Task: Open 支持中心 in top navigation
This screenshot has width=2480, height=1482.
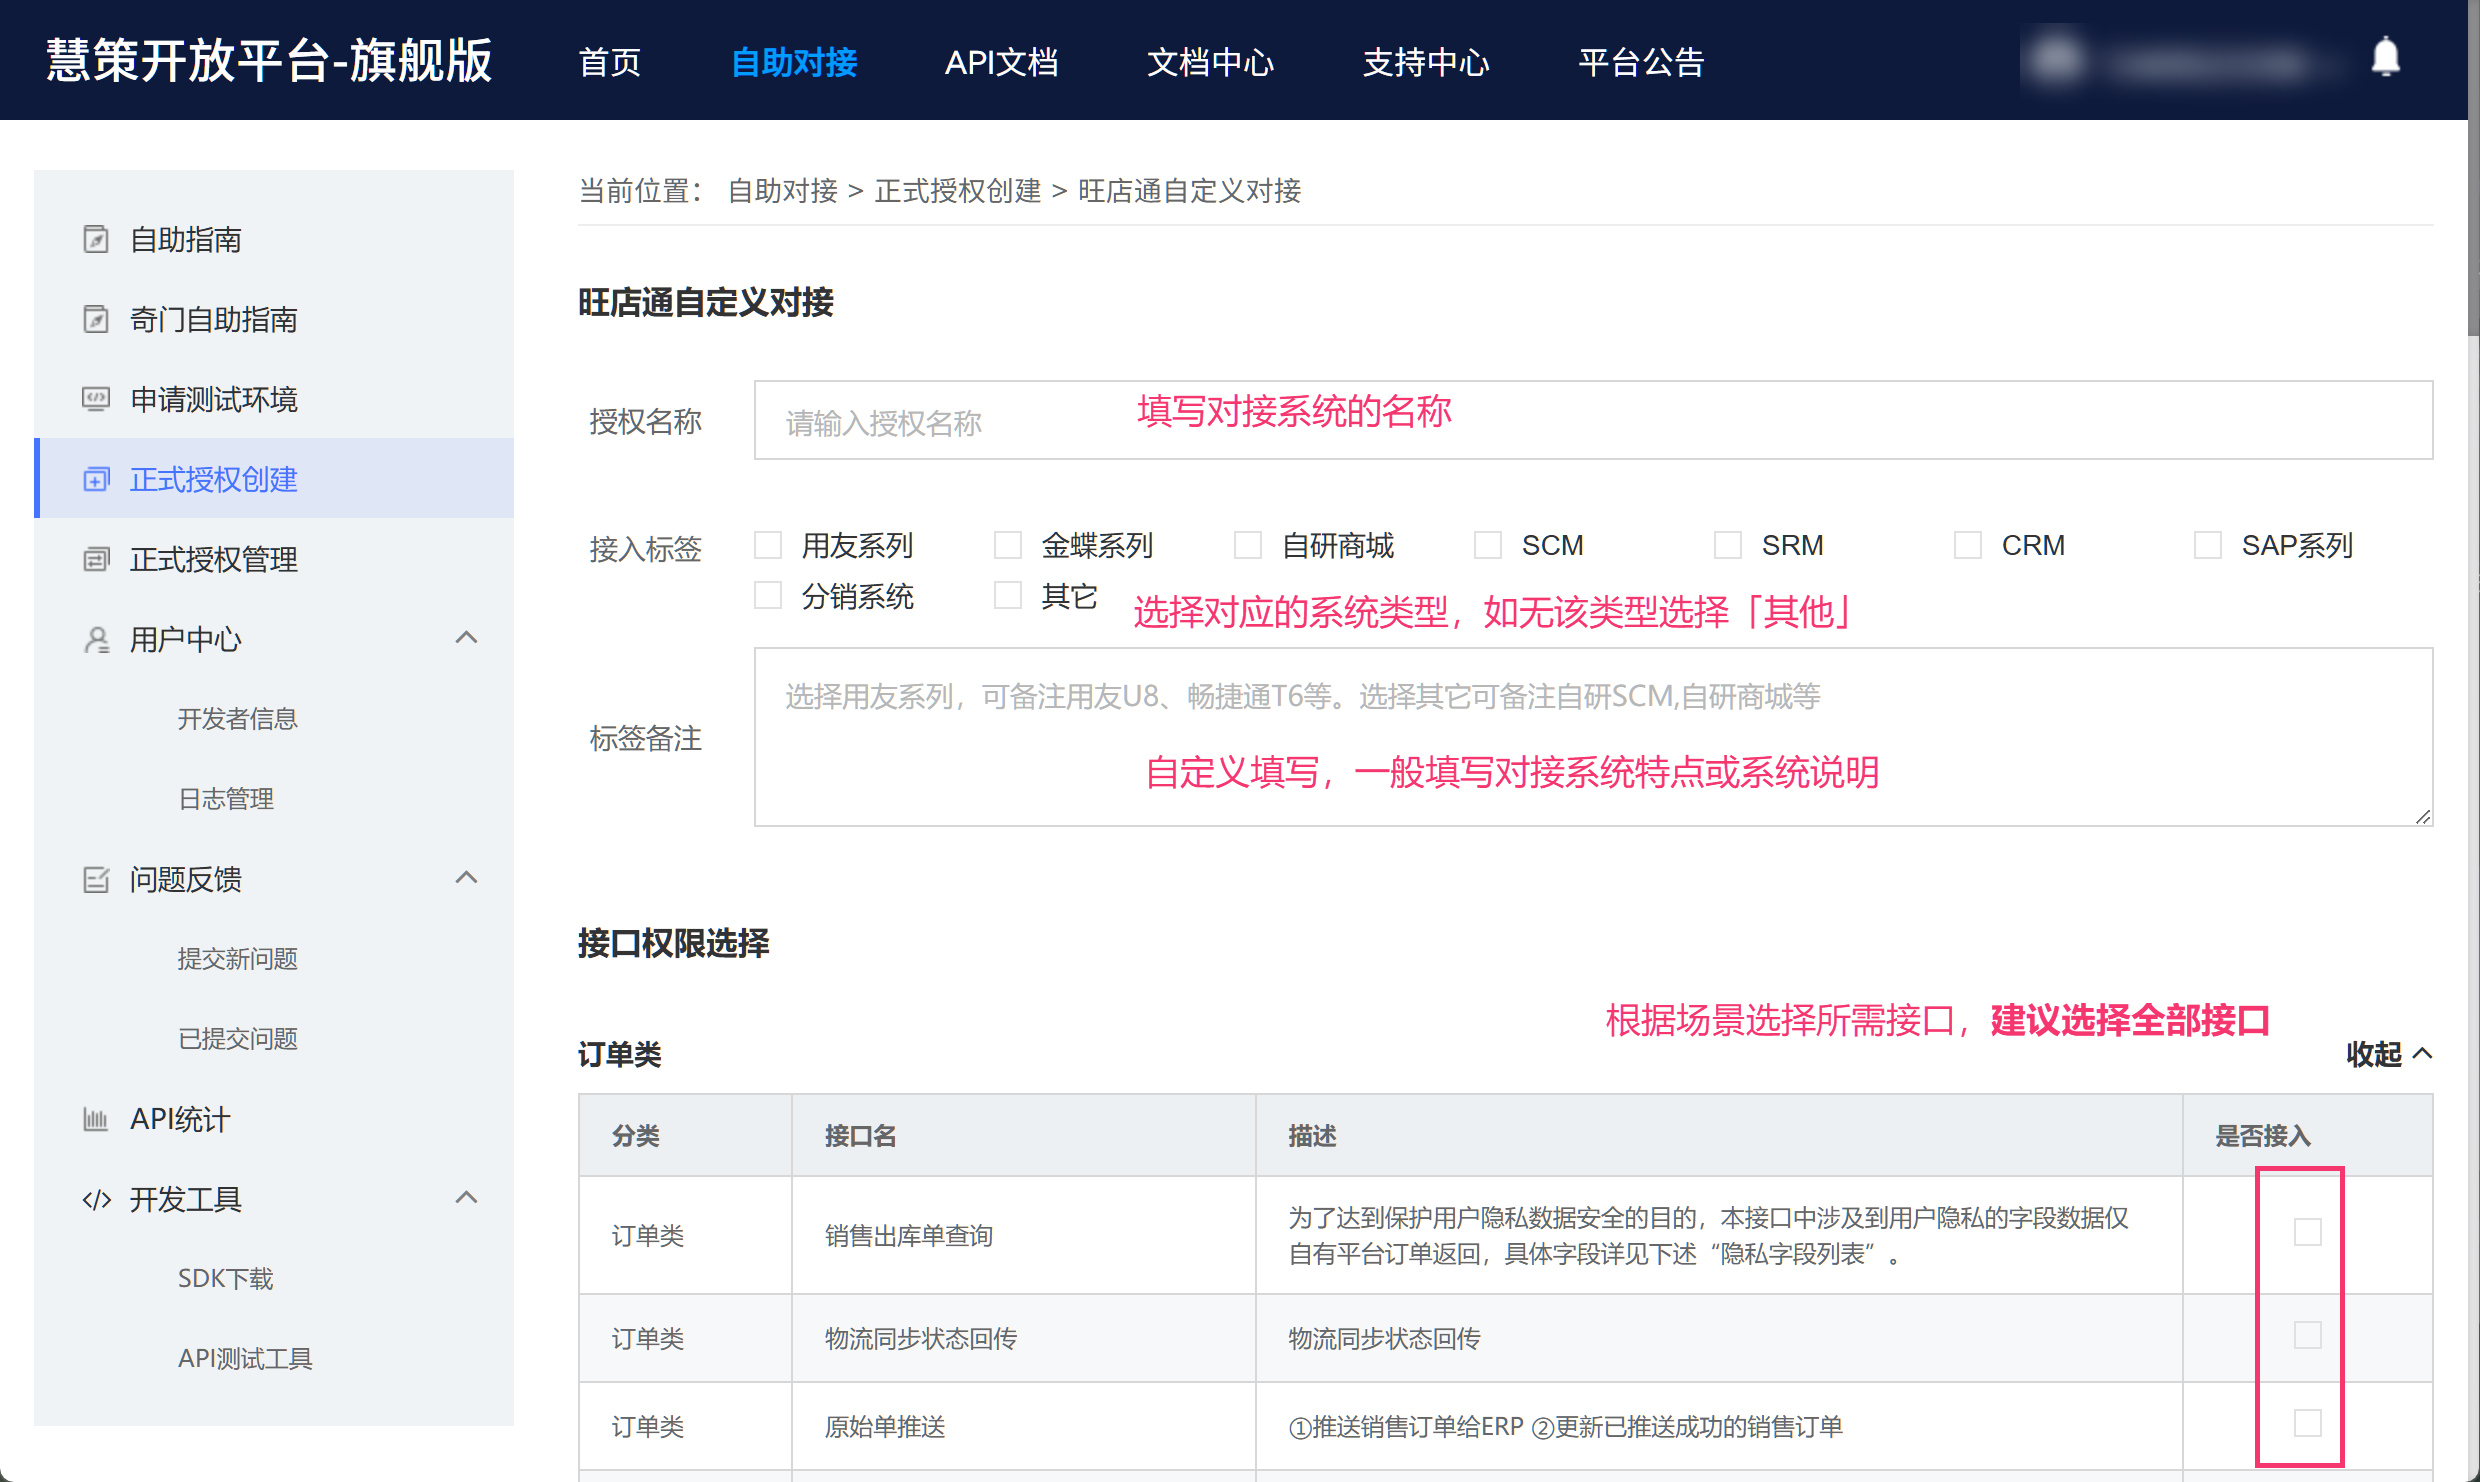Action: [x=1426, y=62]
